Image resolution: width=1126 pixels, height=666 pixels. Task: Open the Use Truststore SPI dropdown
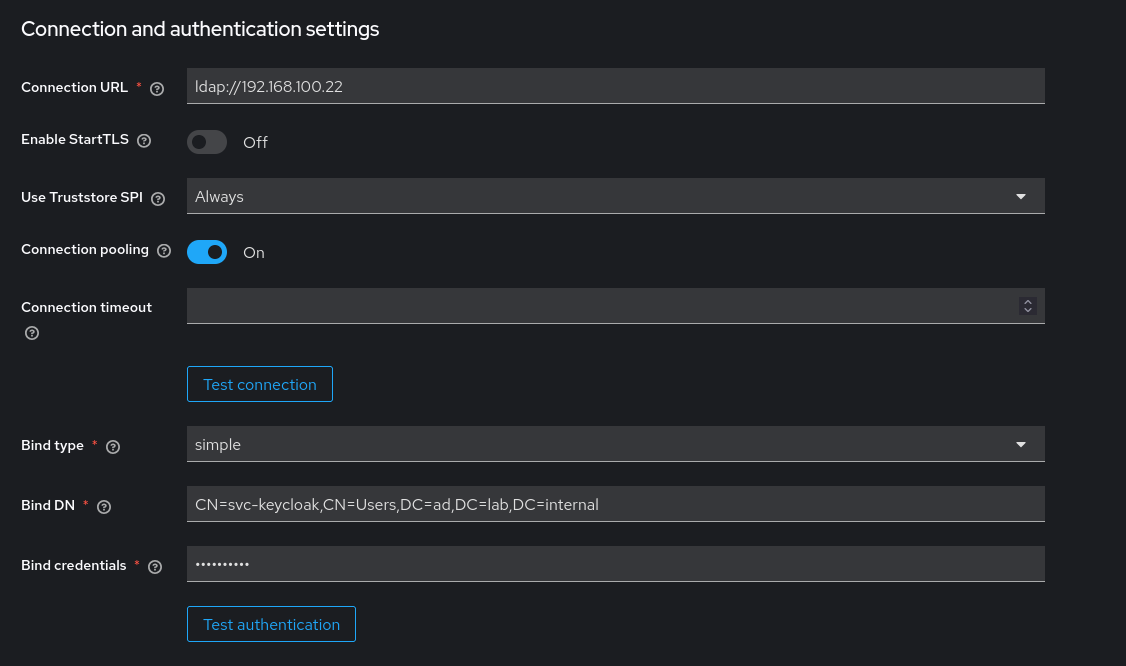615,196
